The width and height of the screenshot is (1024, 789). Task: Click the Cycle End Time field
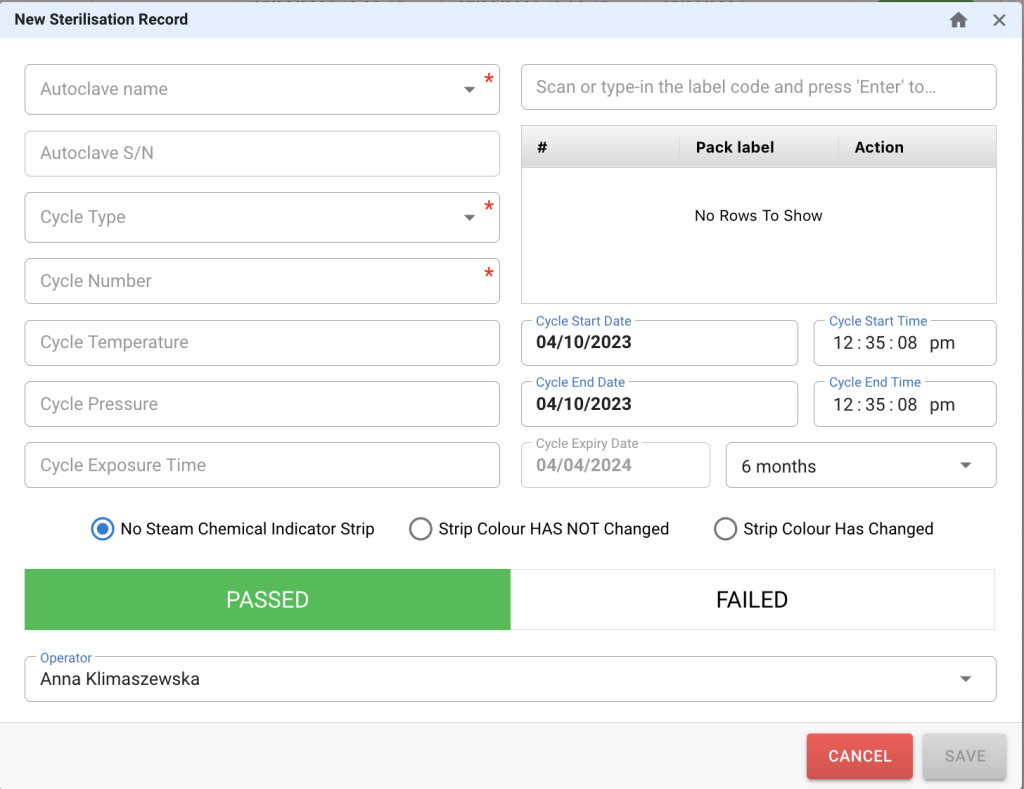904,404
